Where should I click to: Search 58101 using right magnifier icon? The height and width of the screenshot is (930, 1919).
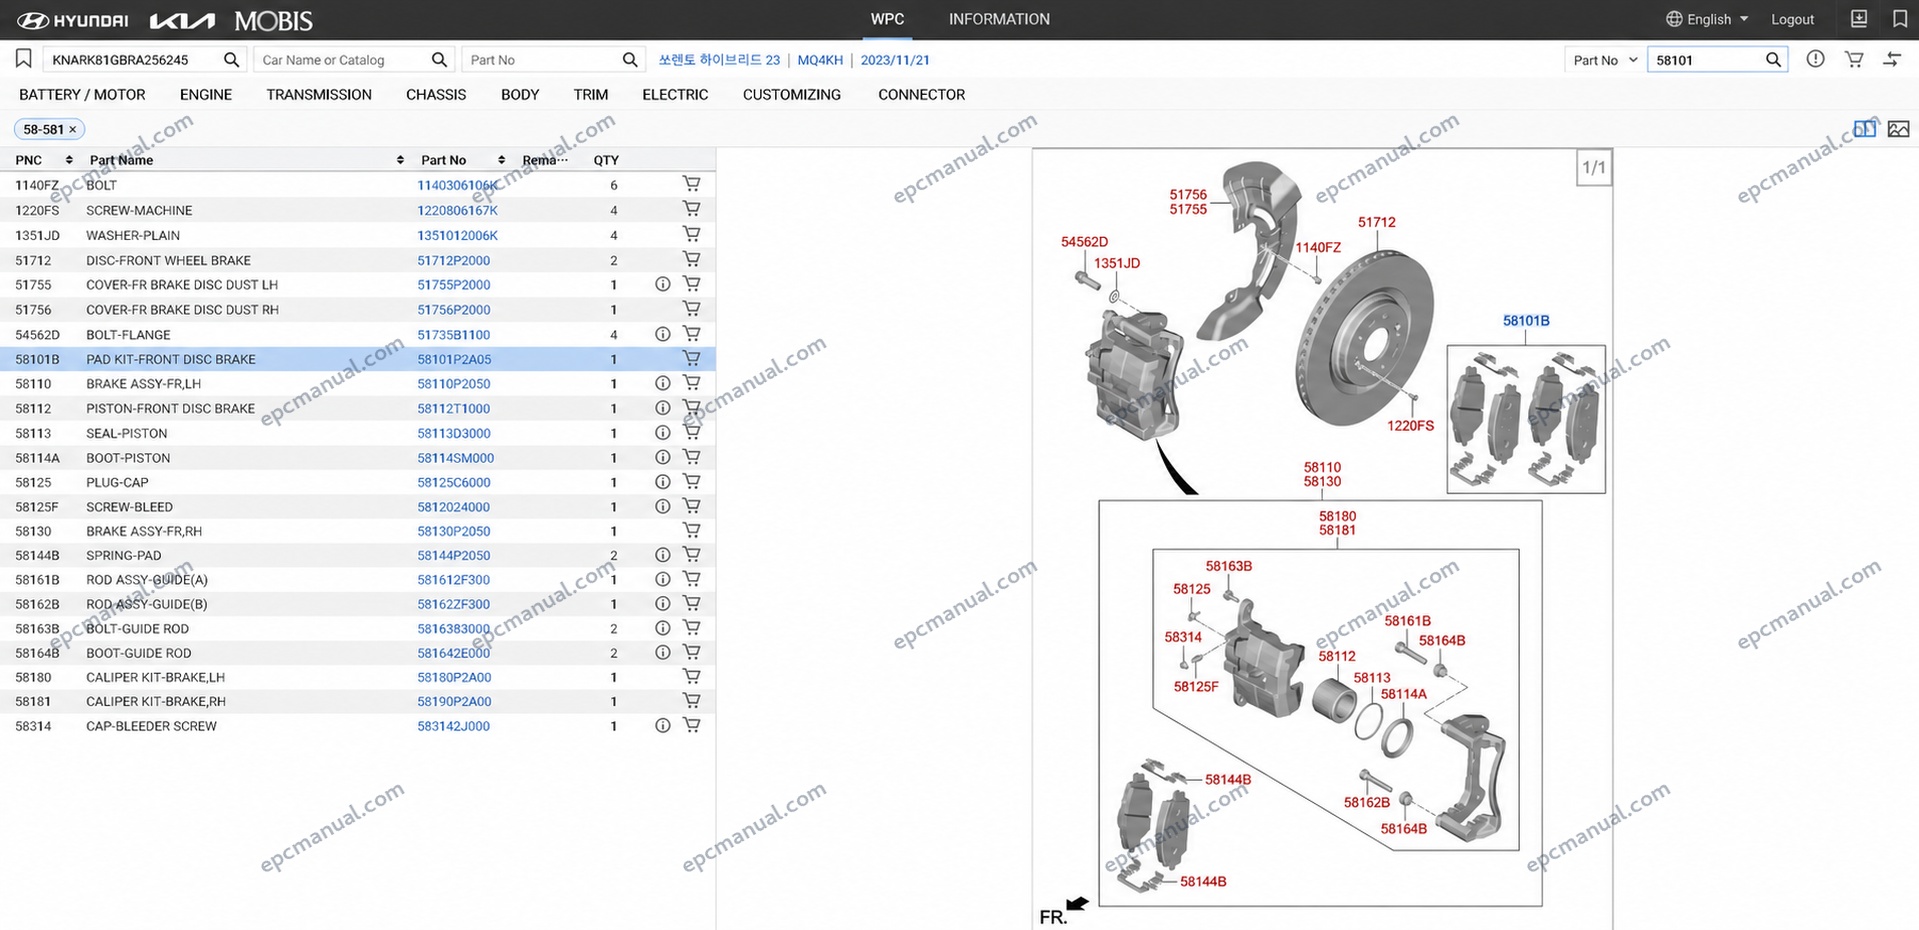(x=1773, y=60)
